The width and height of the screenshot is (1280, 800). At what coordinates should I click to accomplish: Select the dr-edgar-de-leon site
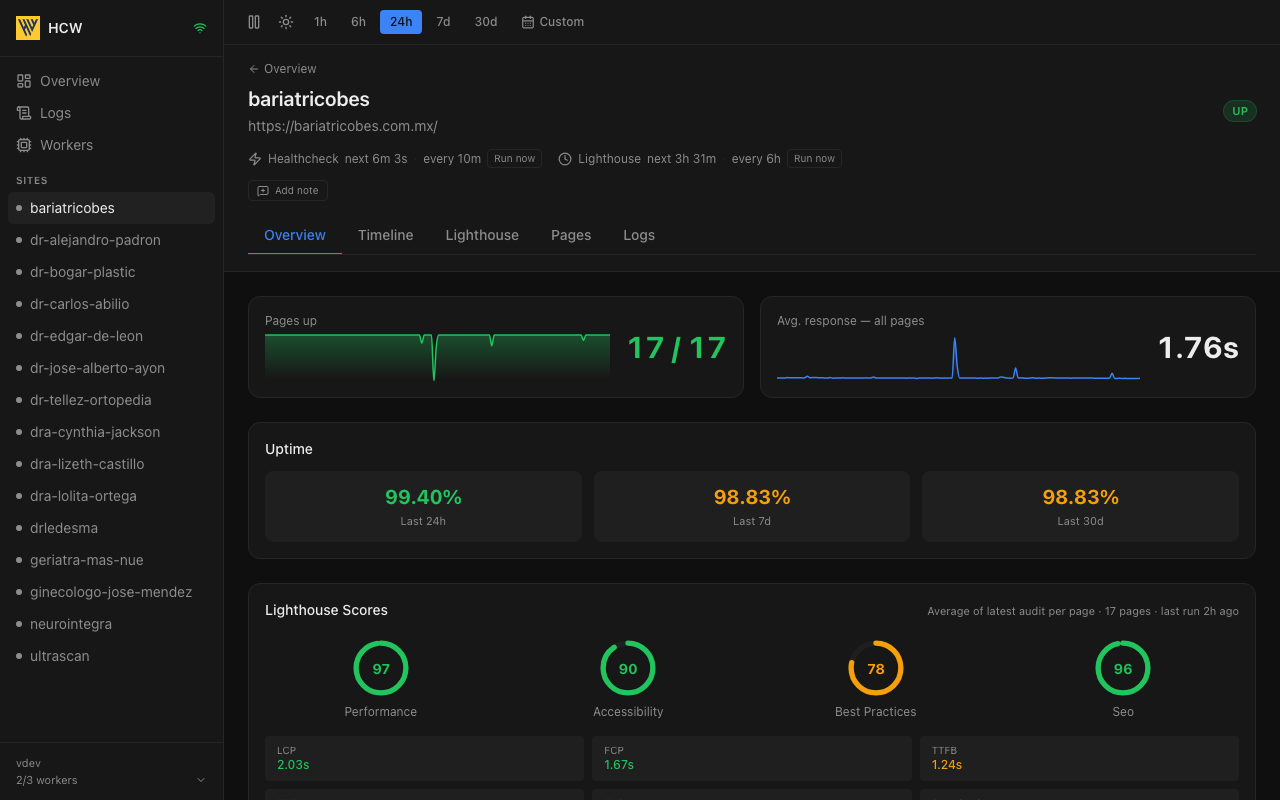[x=111, y=336]
